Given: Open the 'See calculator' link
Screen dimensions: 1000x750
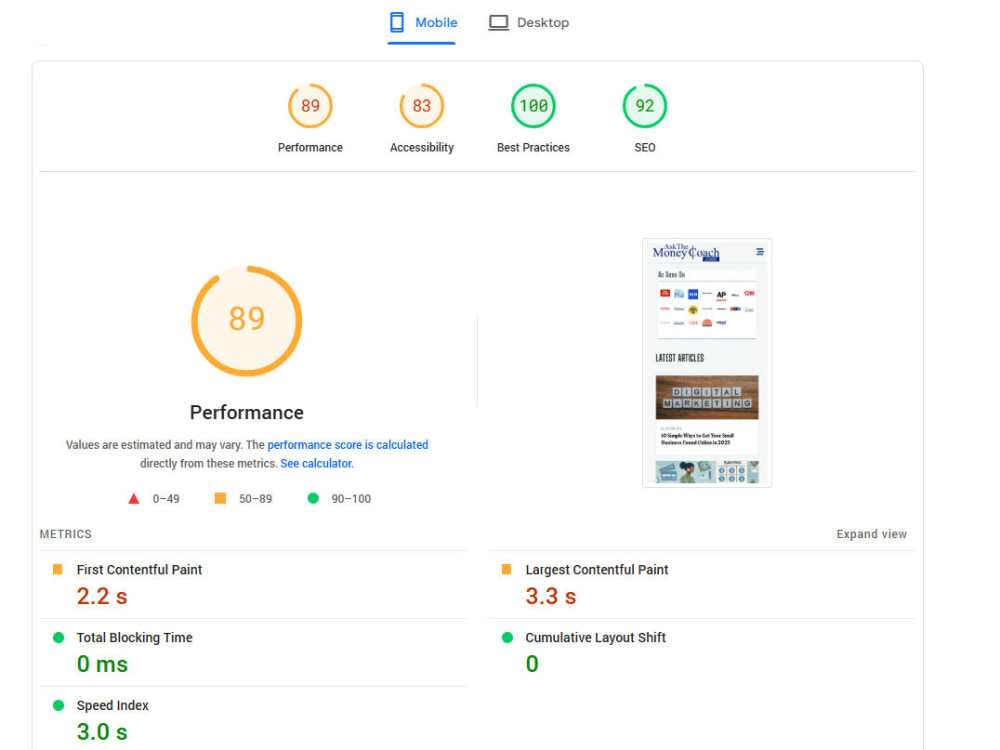Looking at the screenshot, I should click(316, 464).
